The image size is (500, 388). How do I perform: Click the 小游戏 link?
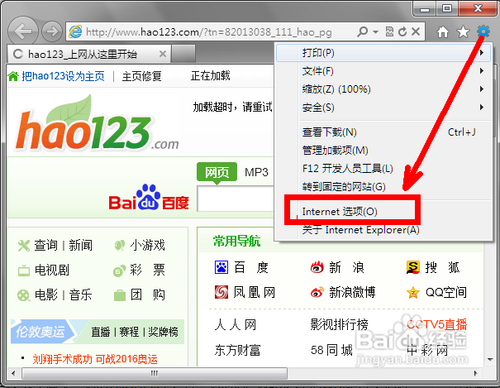(x=148, y=246)
